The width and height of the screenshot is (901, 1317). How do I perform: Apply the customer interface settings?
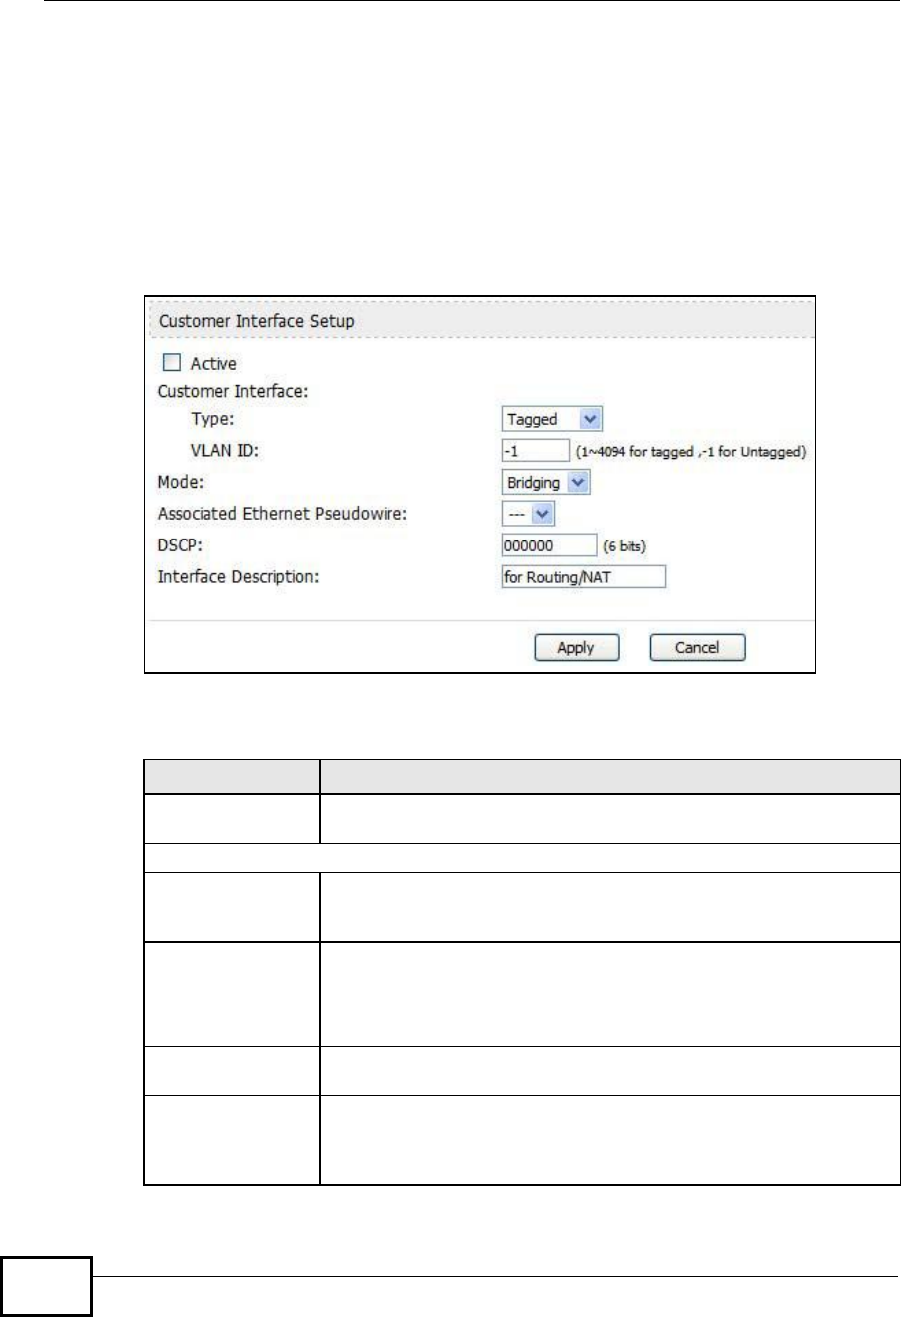(x=576, y=648)
